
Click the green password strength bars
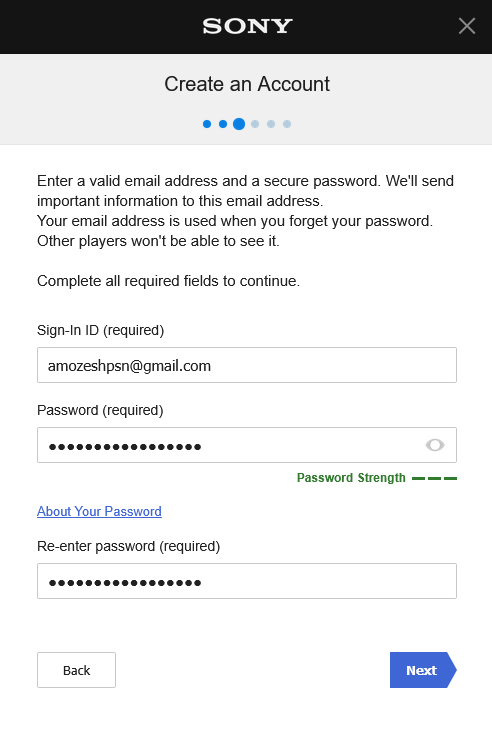[434, 478]
